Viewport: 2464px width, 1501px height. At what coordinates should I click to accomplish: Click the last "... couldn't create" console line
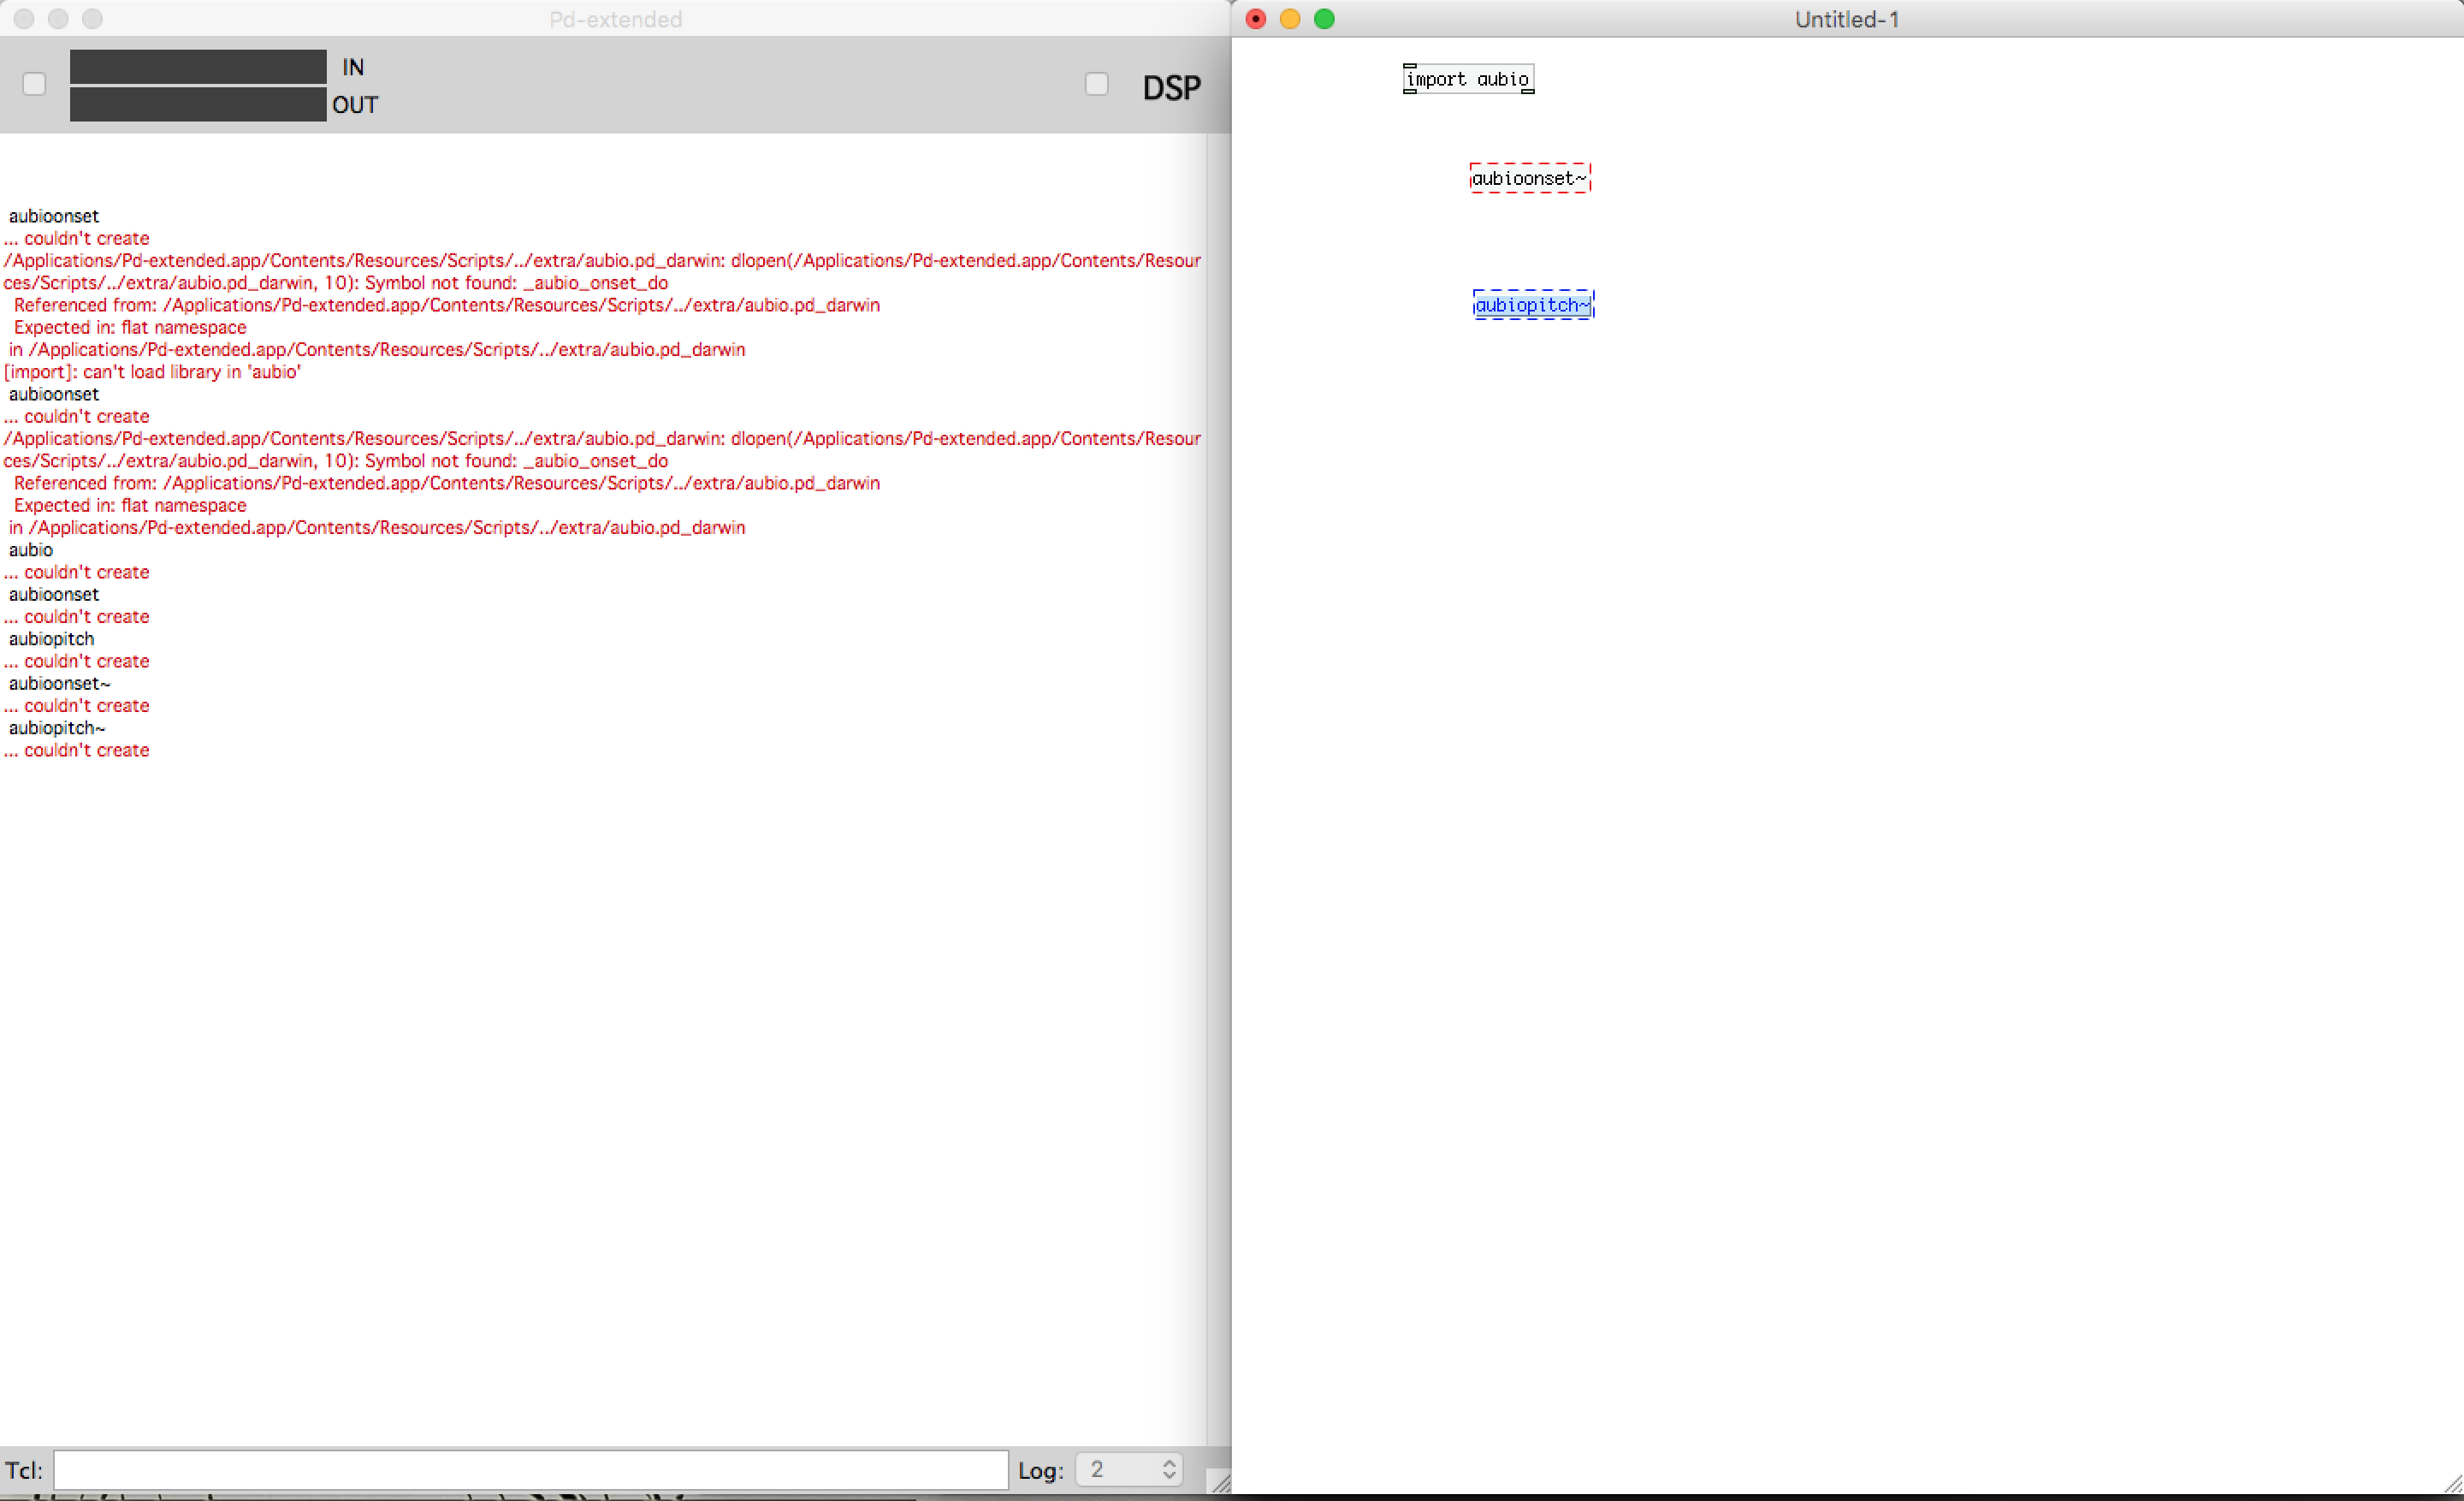point(76,750)
